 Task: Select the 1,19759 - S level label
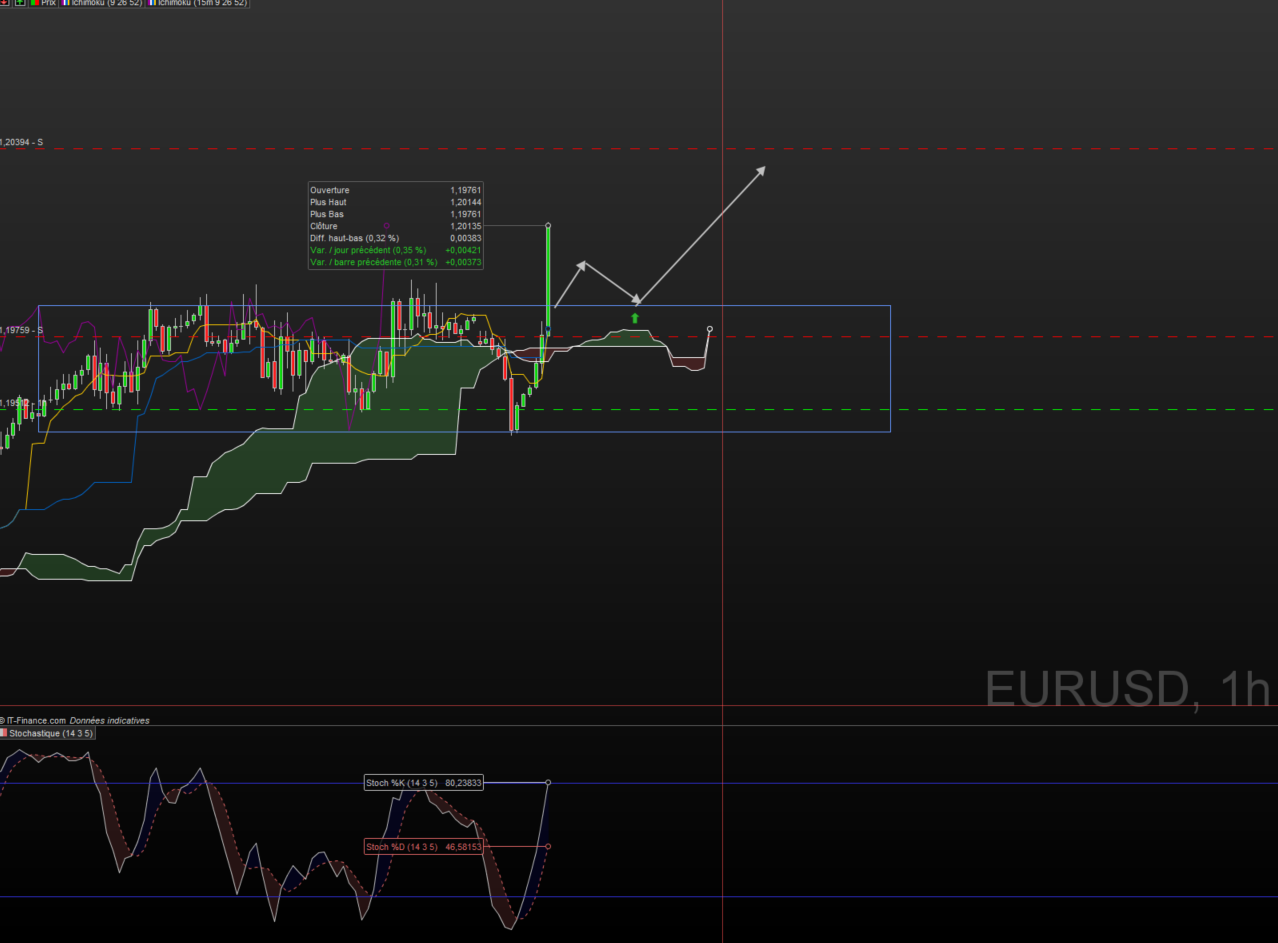click(x=20, y=329)
